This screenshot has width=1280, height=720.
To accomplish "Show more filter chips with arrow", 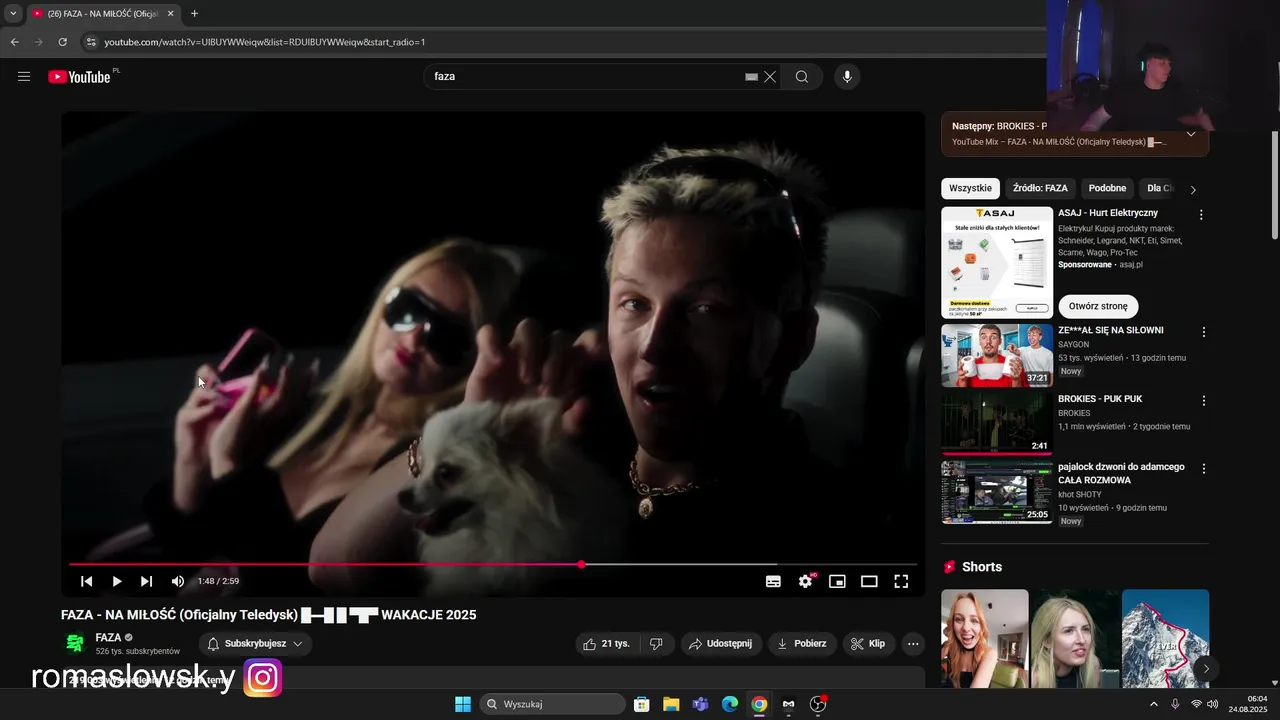I will 1192,189.
